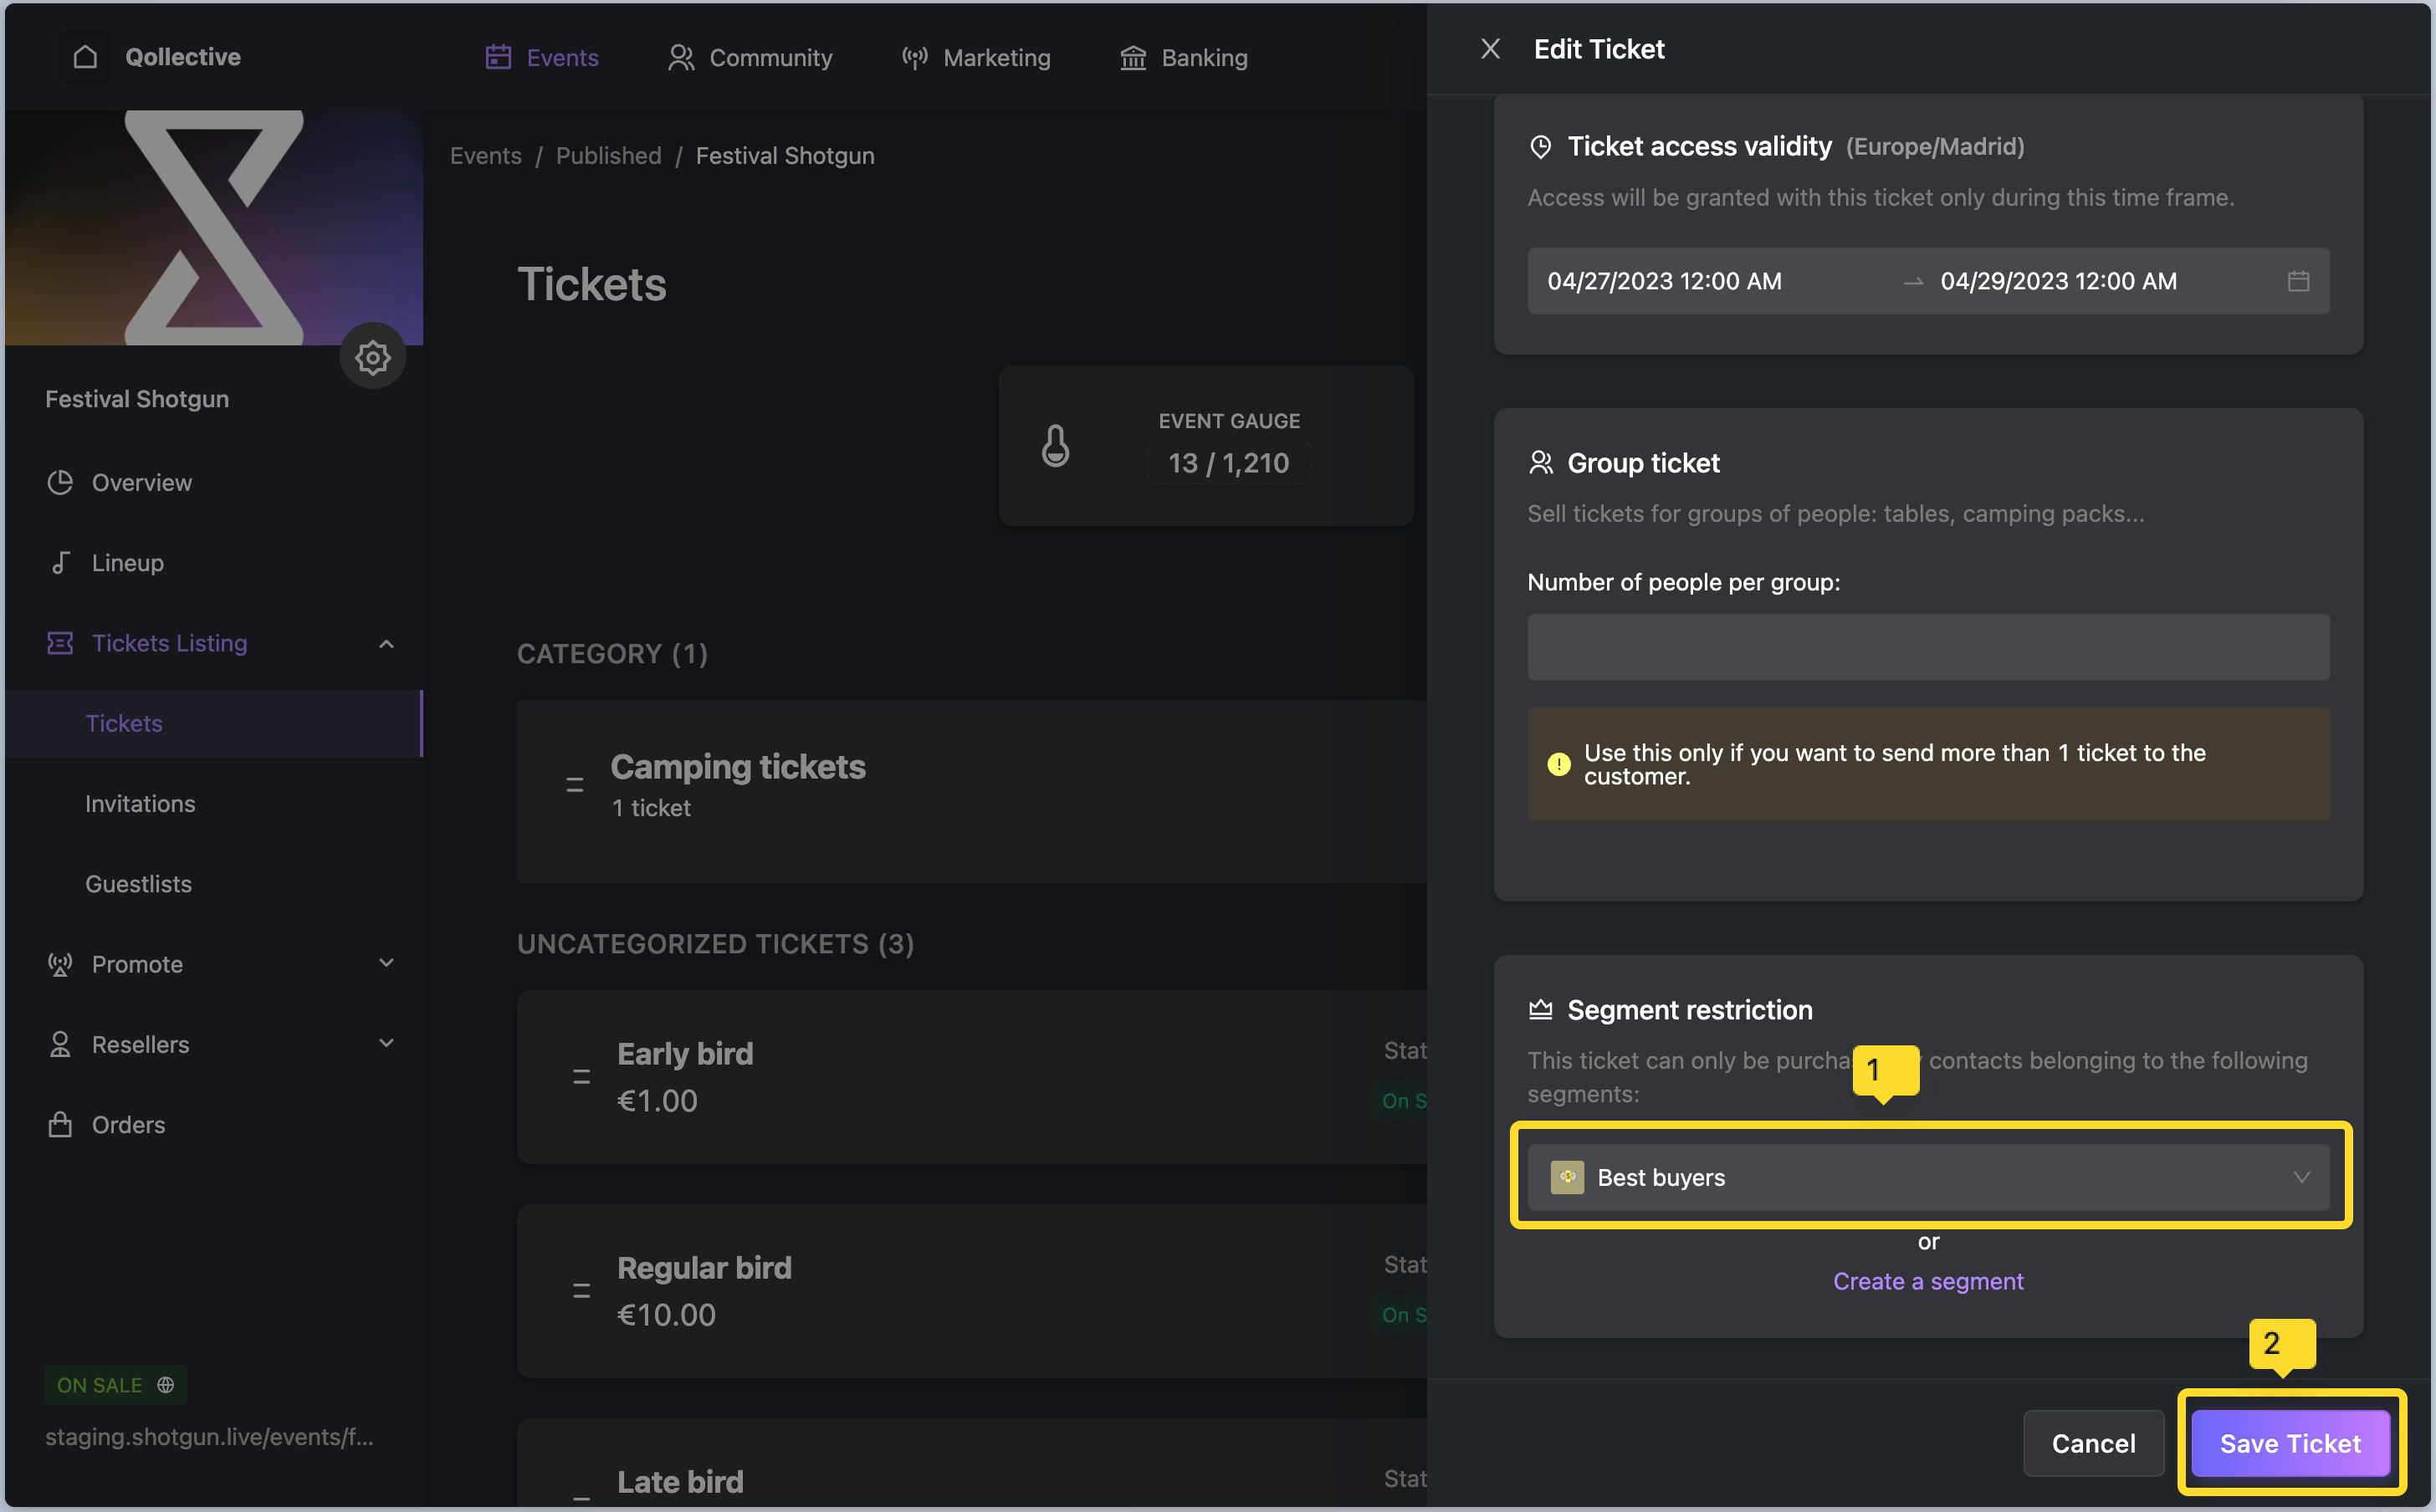Click the 13 / 1,210 gauge value
Viewport: 2436px width, 1512px height.
(1229, 463)
